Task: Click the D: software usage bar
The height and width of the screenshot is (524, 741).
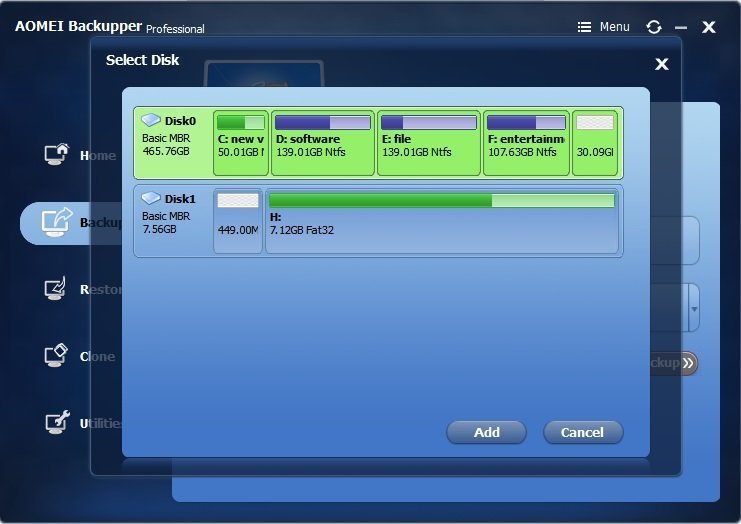Action: click(323, 122)
